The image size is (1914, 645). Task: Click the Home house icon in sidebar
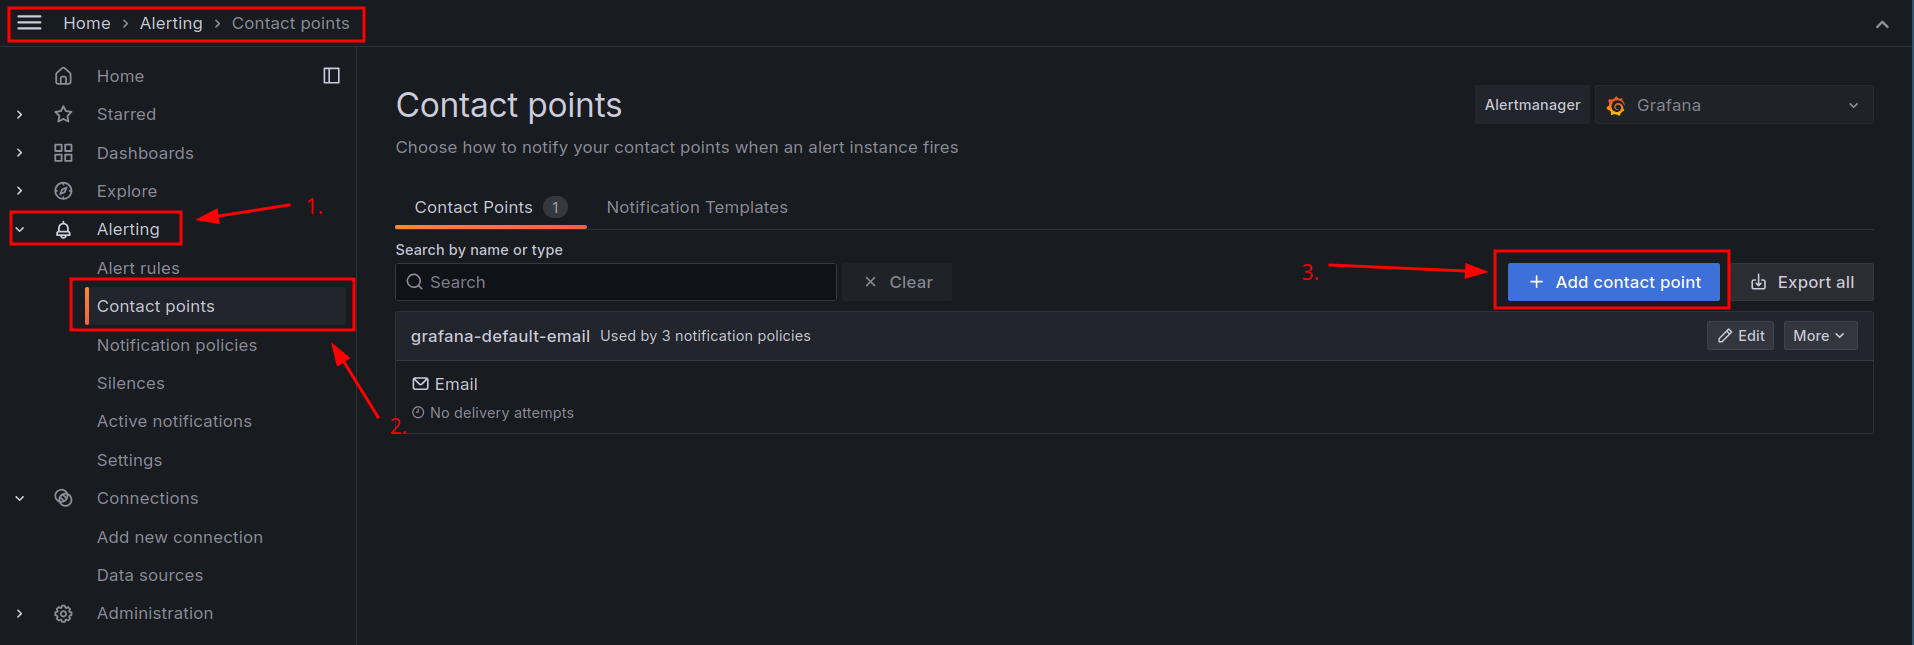(63, 76)
